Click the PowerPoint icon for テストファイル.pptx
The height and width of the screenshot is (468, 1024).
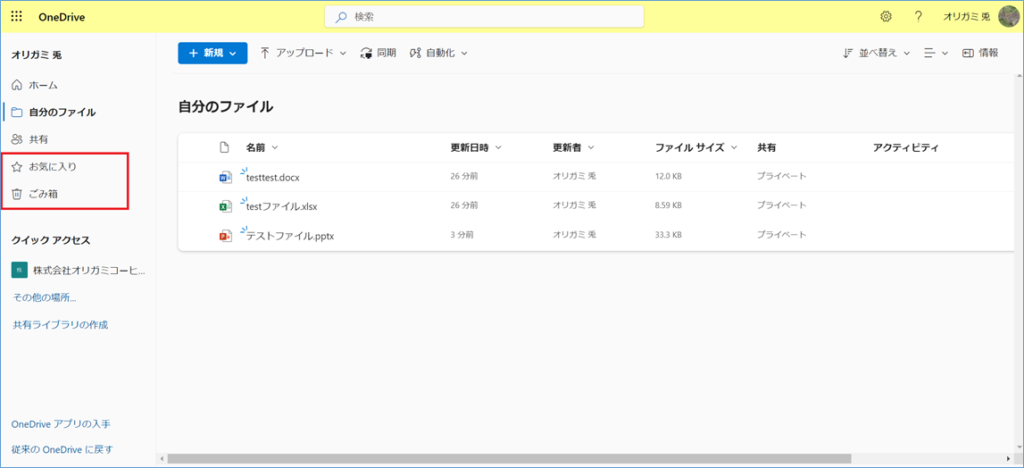(x=225, y=236)
